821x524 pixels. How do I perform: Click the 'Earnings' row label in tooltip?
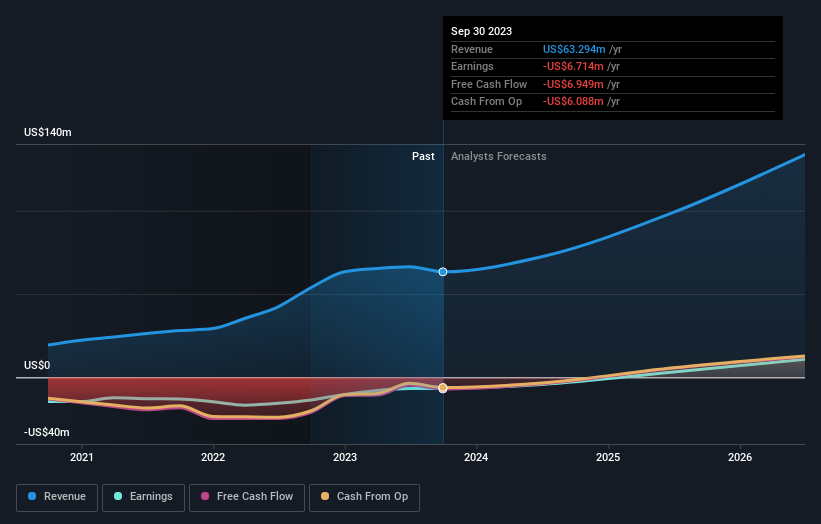coord(472,66)
